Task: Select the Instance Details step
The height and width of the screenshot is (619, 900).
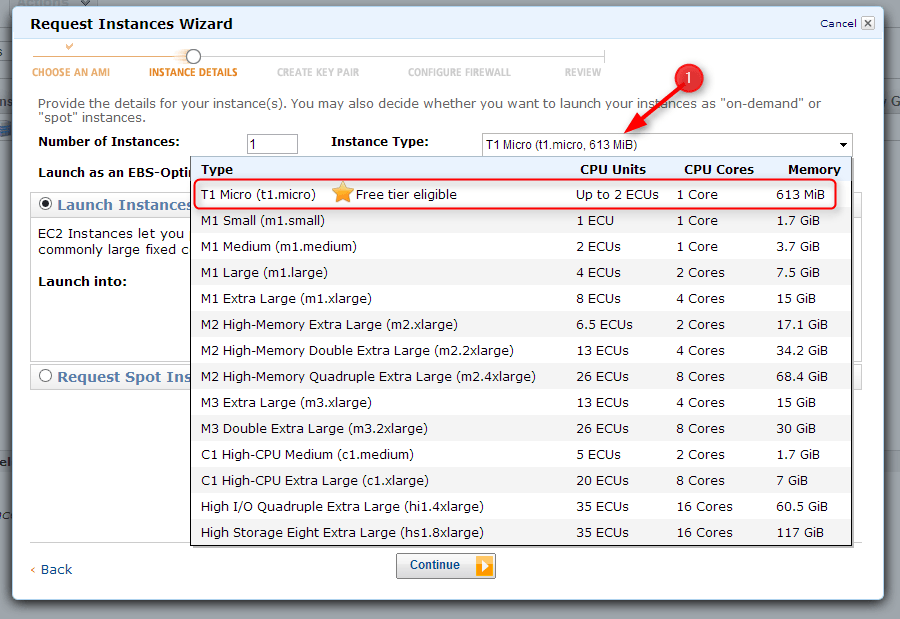Action: 193,72
